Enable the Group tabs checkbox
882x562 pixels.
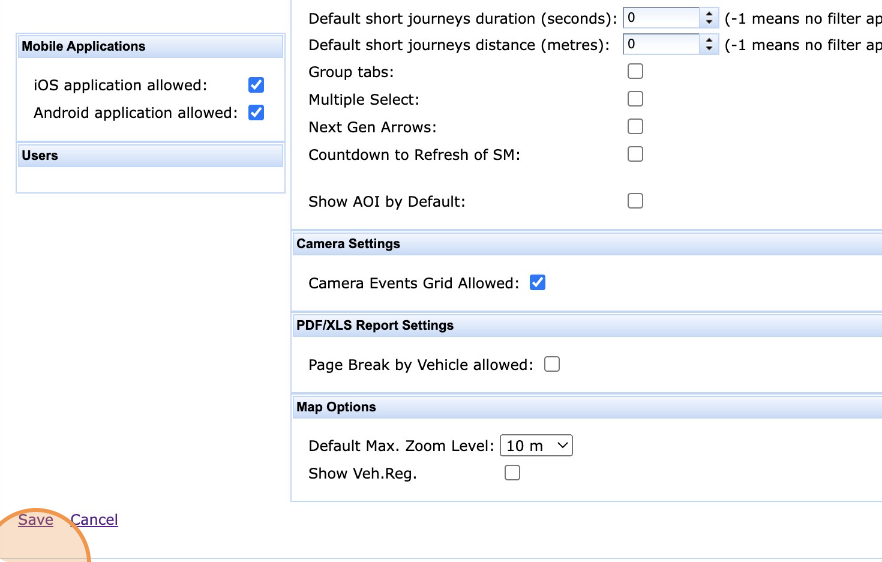(635, 71)
